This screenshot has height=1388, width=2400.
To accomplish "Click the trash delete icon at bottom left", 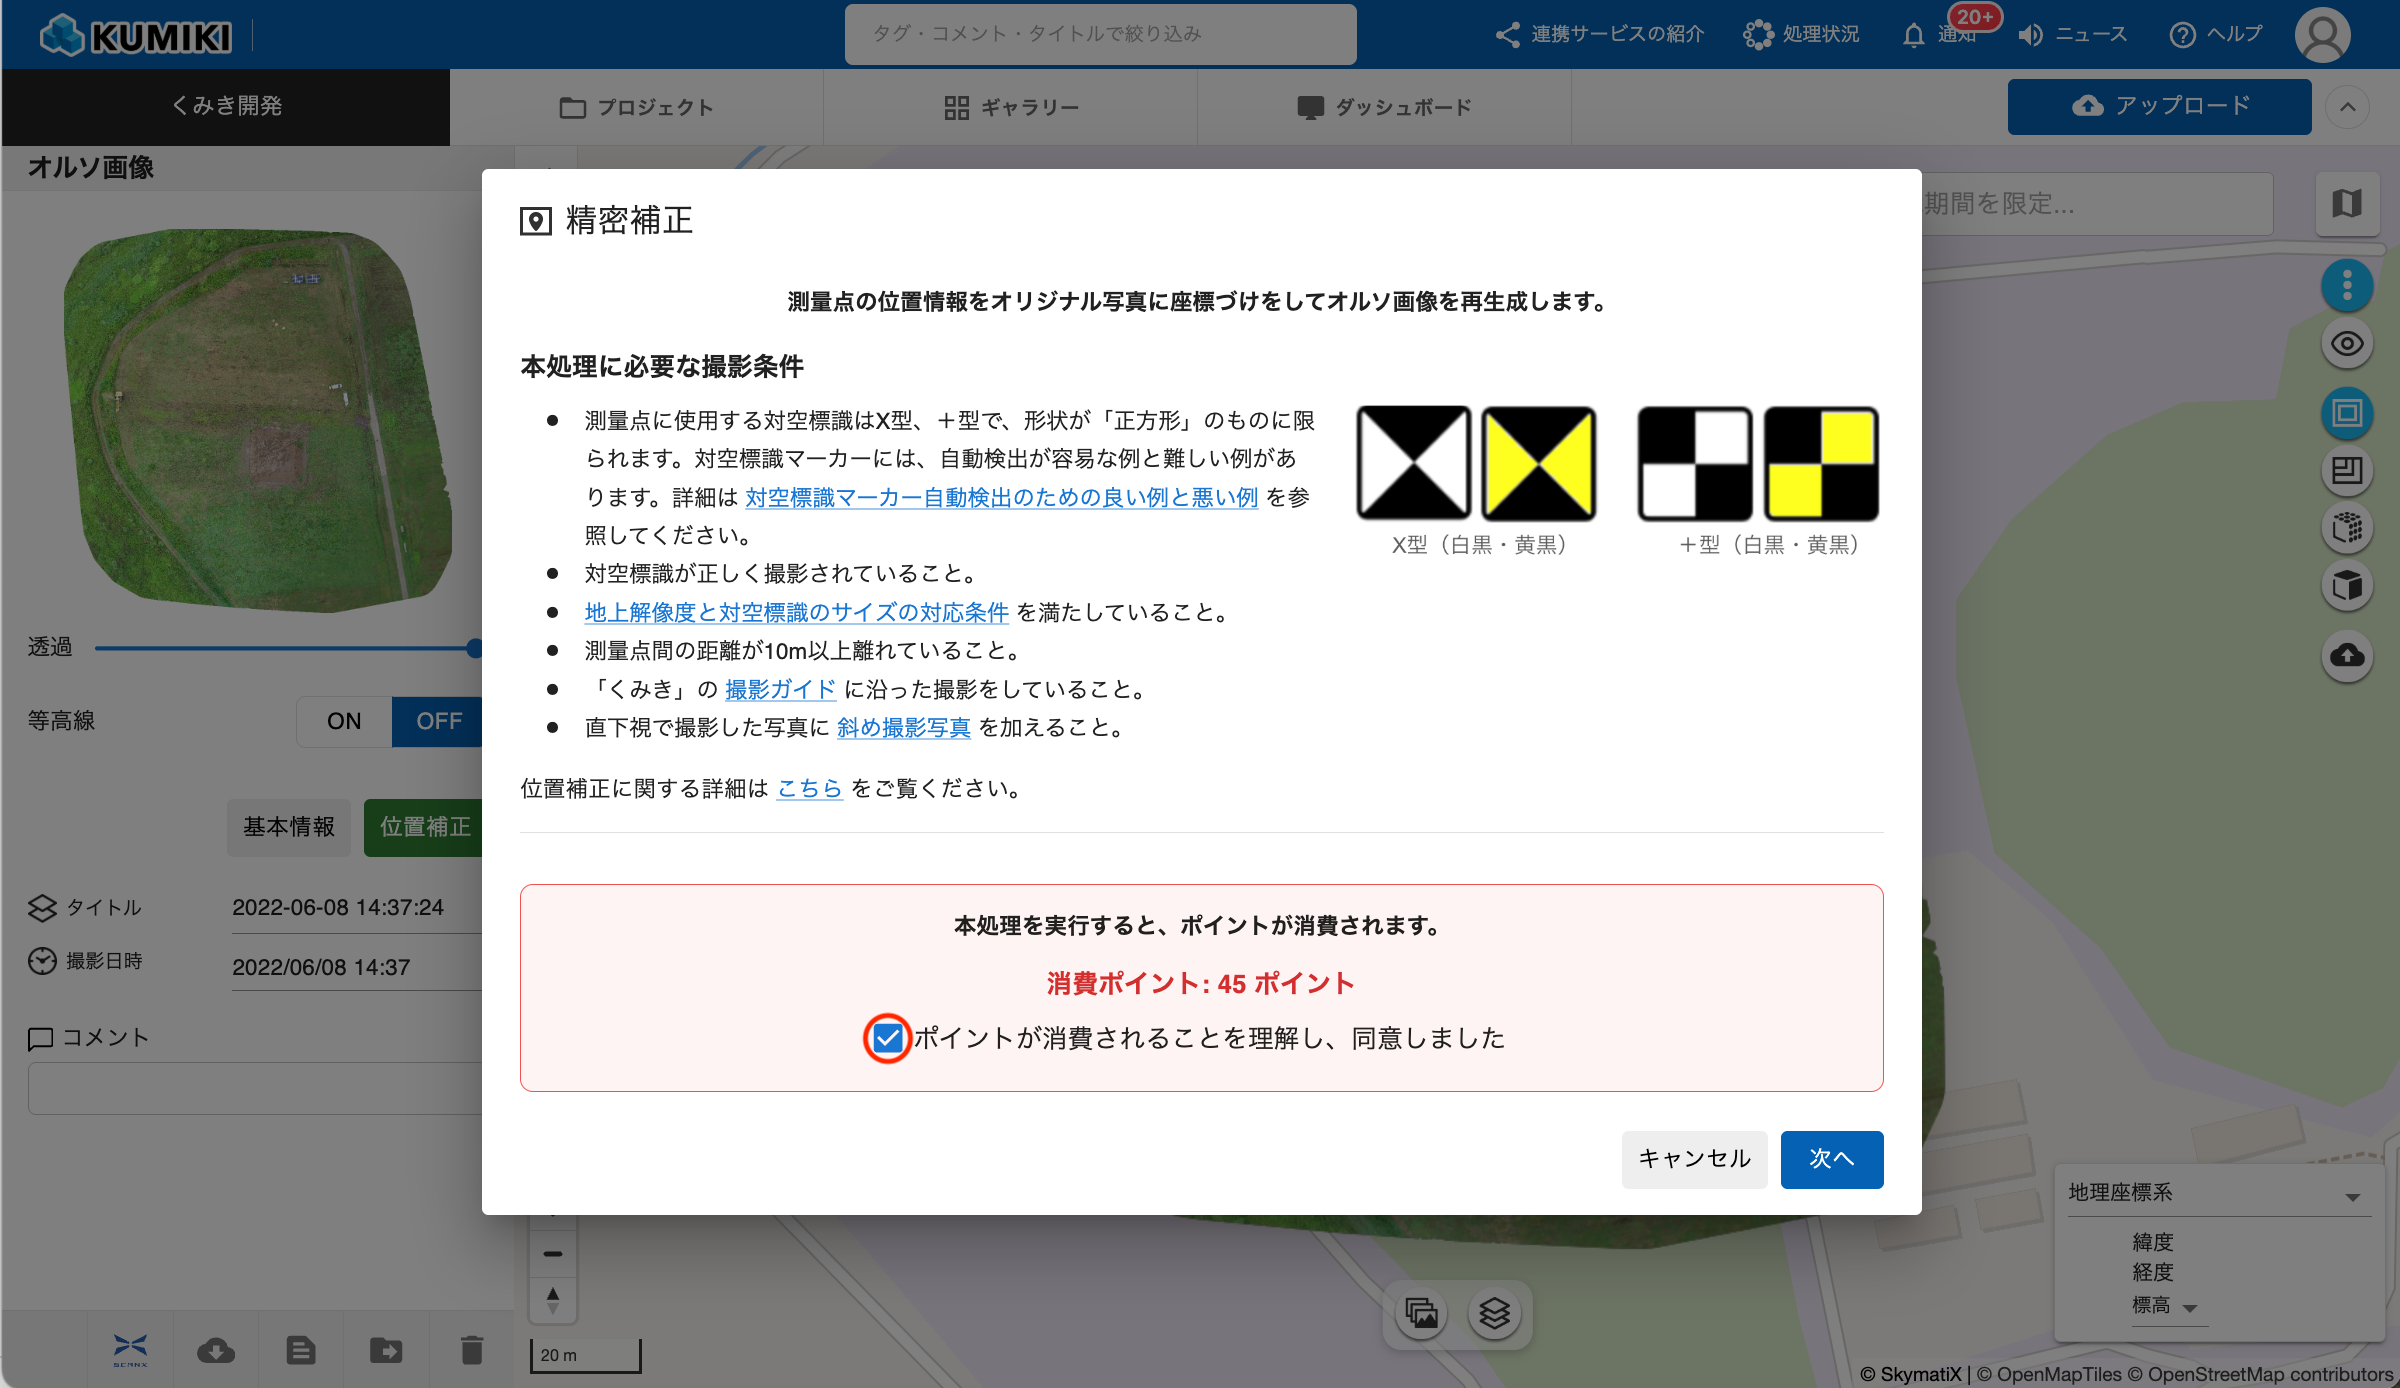I will 472,1350.
